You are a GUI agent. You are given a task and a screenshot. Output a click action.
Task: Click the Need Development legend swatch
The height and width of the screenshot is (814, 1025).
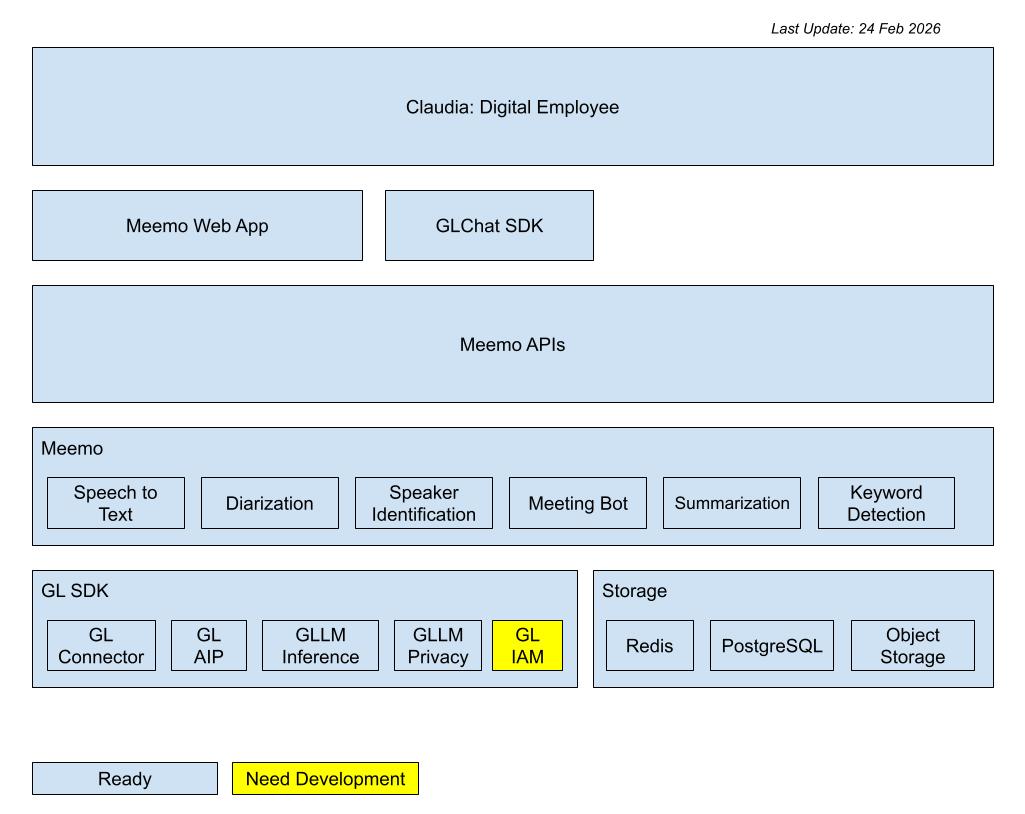(325, 779)
